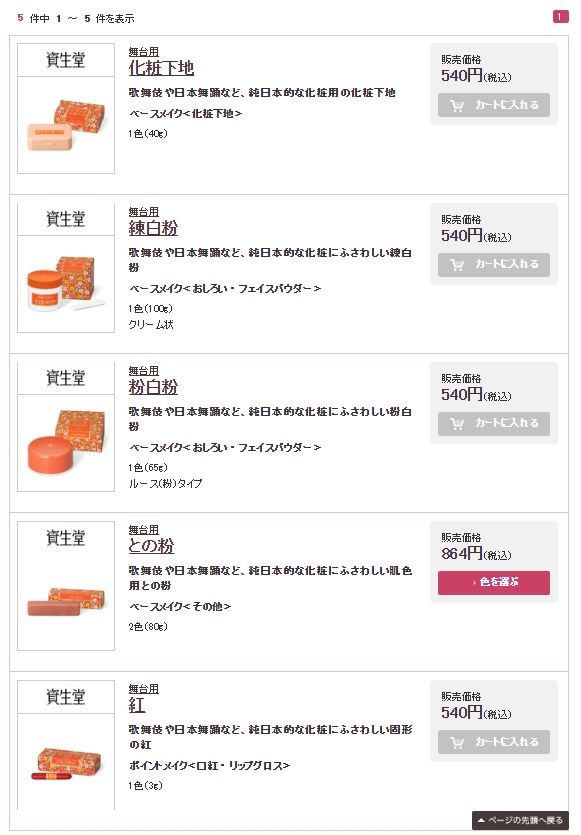The width and height of the screenshot is (581, 835).
Task: Click cart icon for 紅
Action: pos(457,742)
